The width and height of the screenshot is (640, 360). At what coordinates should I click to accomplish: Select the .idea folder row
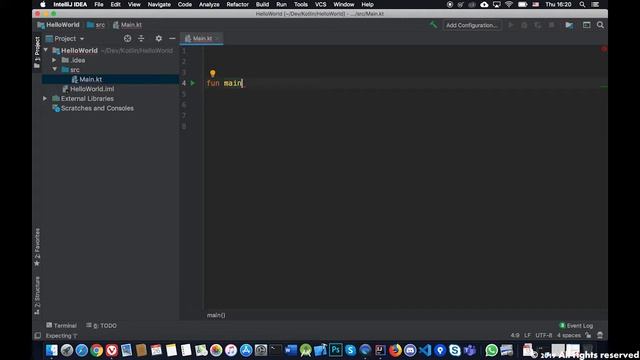(x=110, y=60)
